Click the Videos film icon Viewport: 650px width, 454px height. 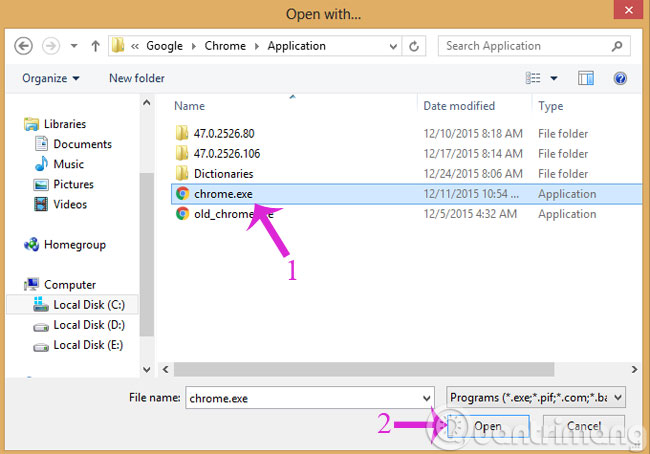(x=41, y=204)
